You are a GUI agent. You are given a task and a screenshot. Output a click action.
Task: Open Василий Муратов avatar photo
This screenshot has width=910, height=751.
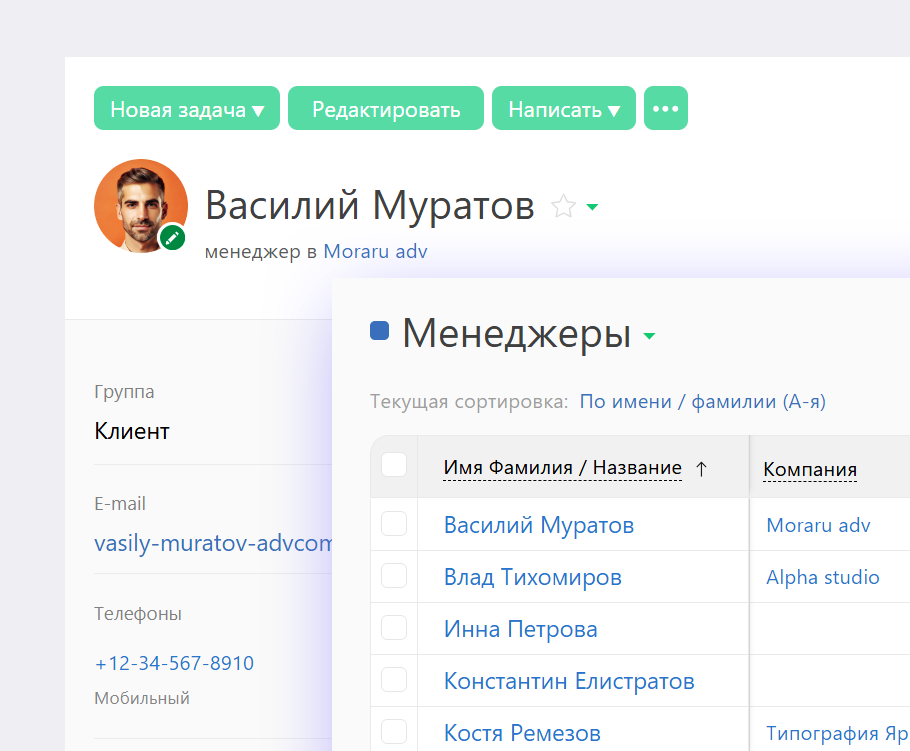140,205
